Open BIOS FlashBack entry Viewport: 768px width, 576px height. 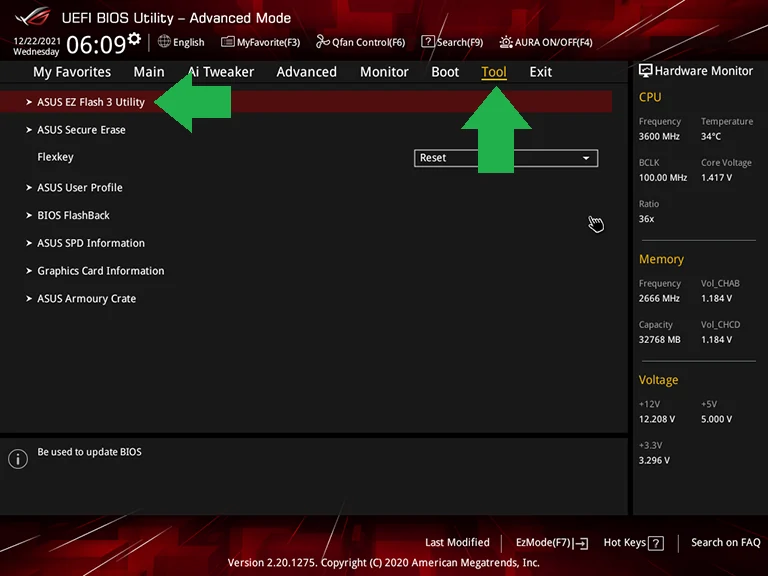click(73, 216)
